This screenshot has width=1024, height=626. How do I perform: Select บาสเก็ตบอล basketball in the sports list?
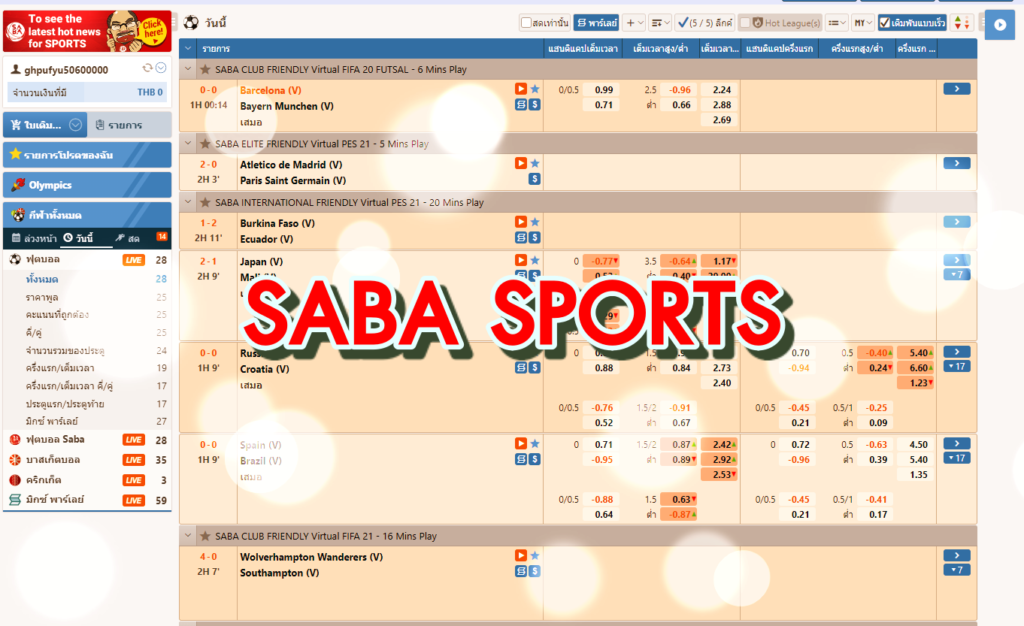coord(52,460)
